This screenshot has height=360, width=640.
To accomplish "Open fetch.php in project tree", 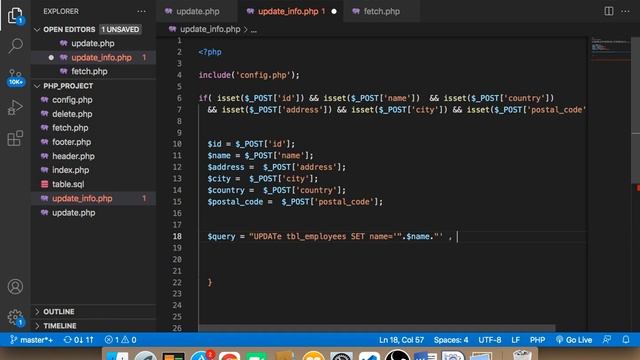I will click(93, 128).
